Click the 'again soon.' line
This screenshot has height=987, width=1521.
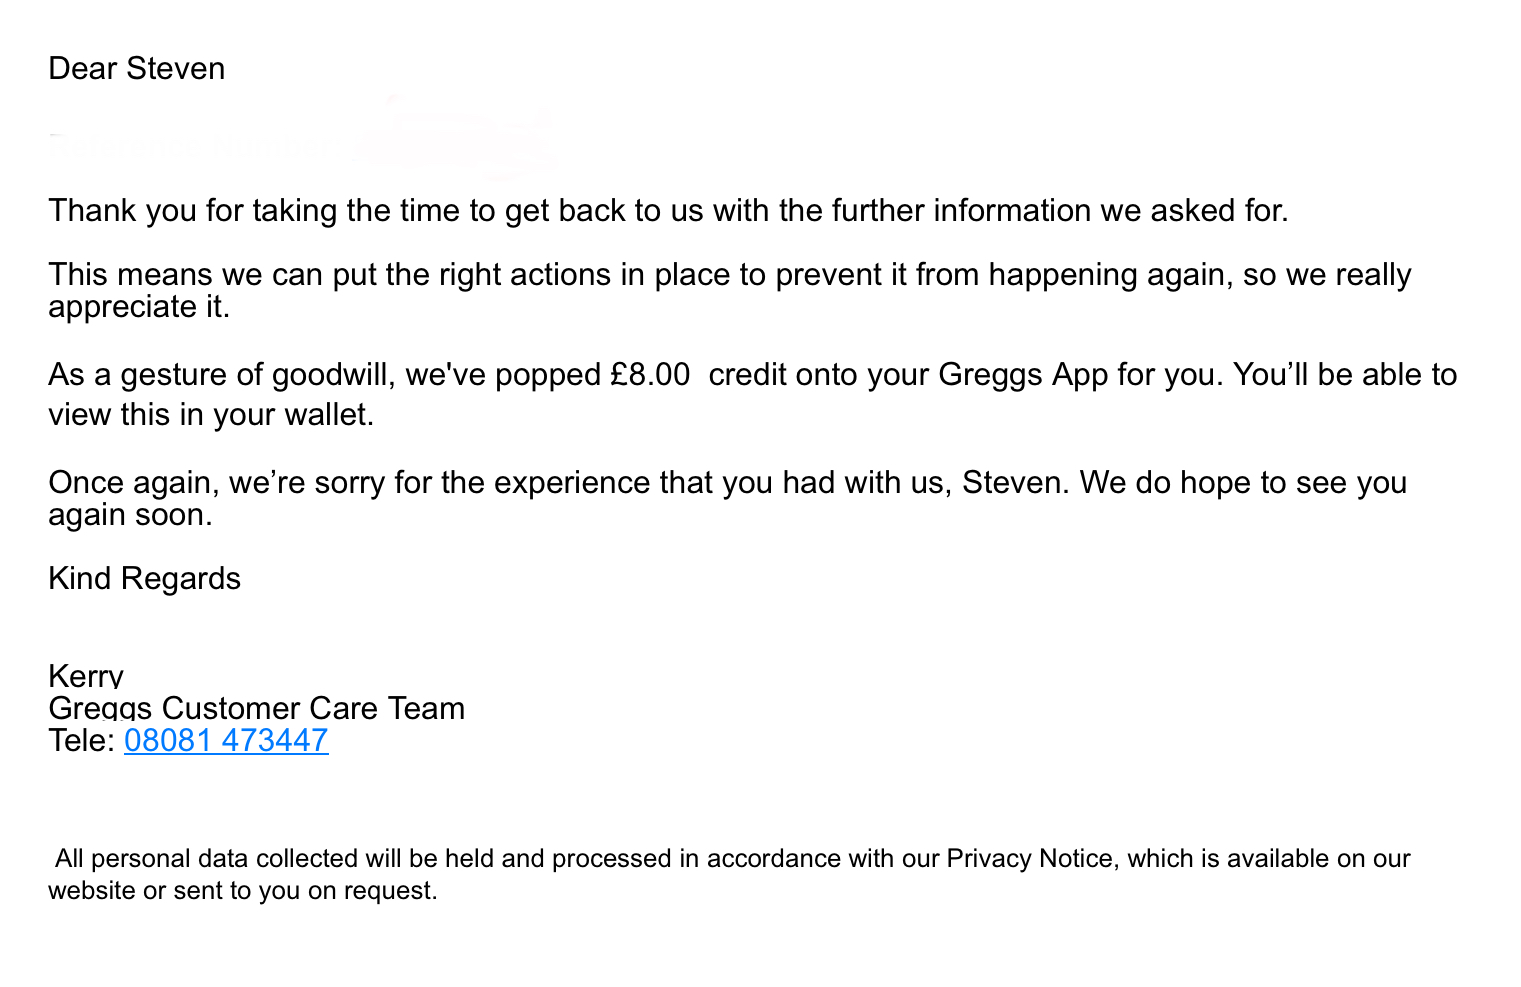130,515
